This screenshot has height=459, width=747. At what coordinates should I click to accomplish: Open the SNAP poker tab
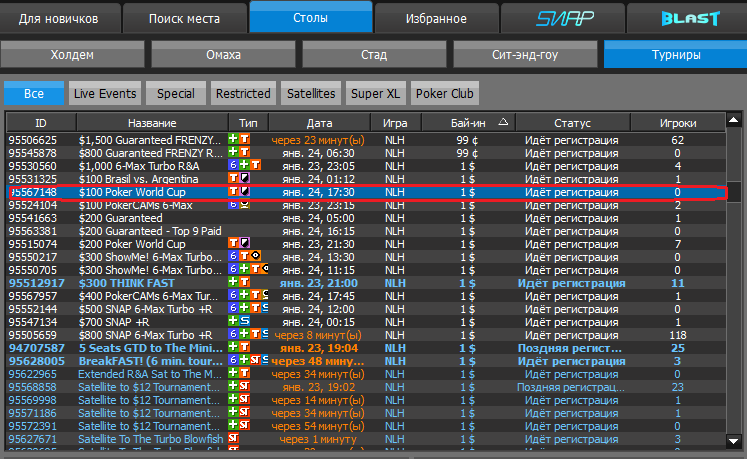tap(564, 19)
